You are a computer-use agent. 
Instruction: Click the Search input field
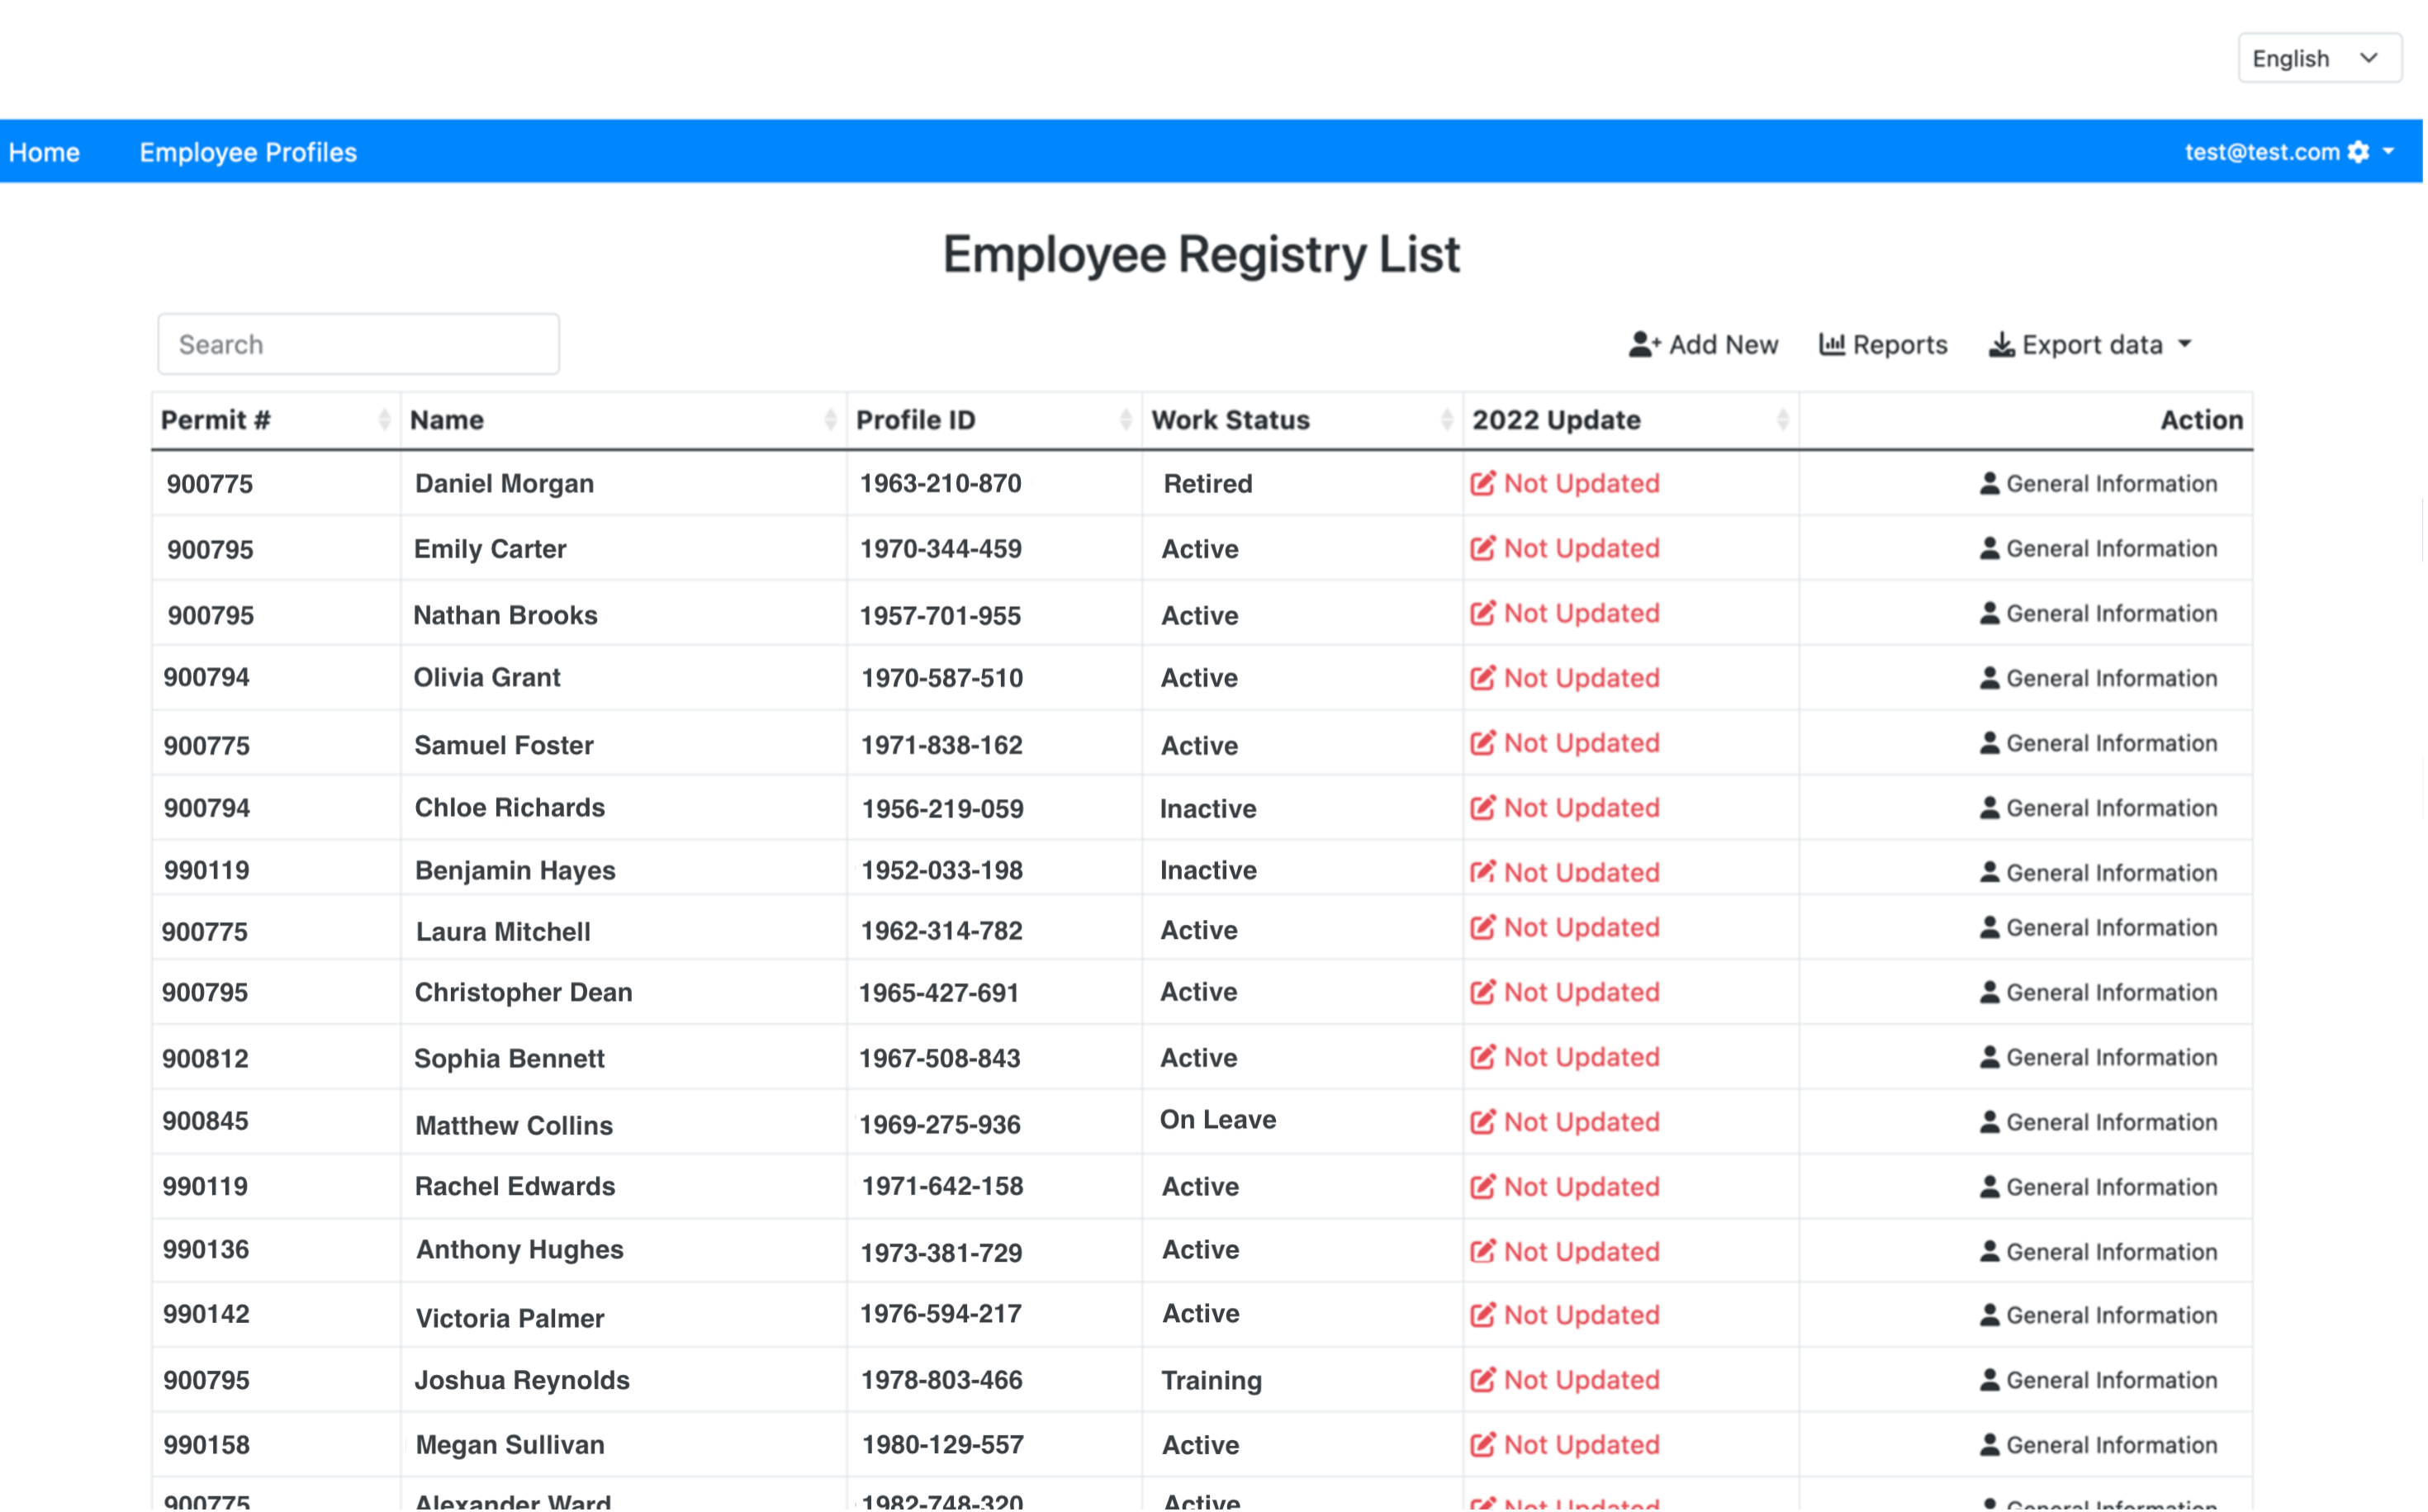pyautogui.click(x=358, y=345)
